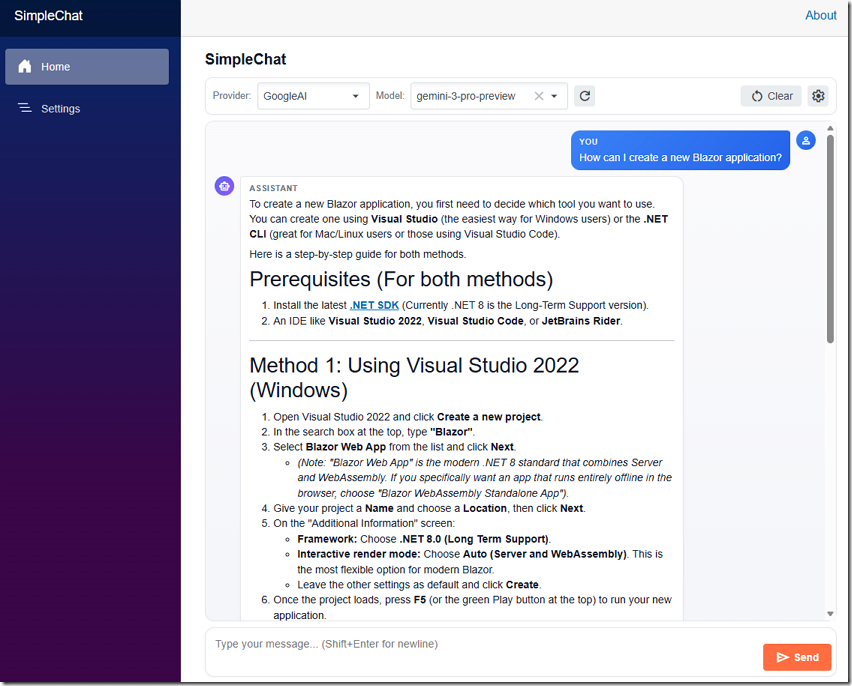Viewport: 852px width, 686px height.
Task: Click the 'Interactive render mode' bullet
Action: tap(480, 562)
